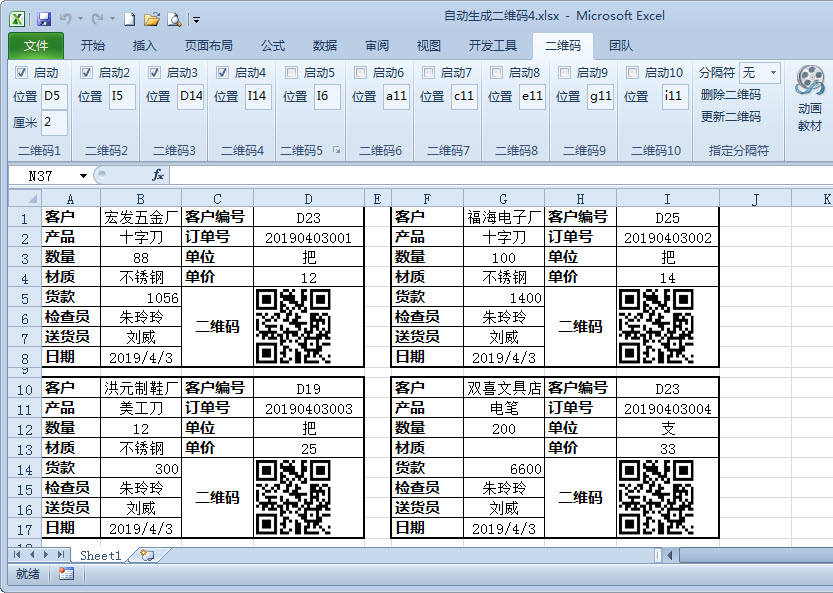
Task: Click the Select All corner button
Action: point(25,199)
